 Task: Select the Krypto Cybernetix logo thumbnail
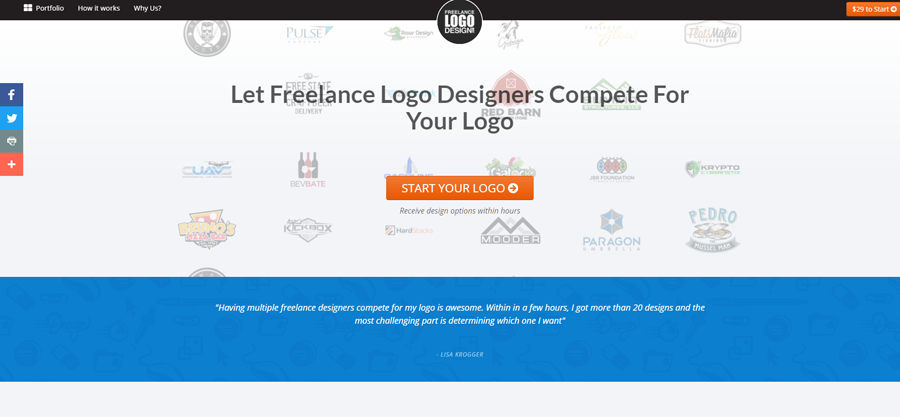712,169
